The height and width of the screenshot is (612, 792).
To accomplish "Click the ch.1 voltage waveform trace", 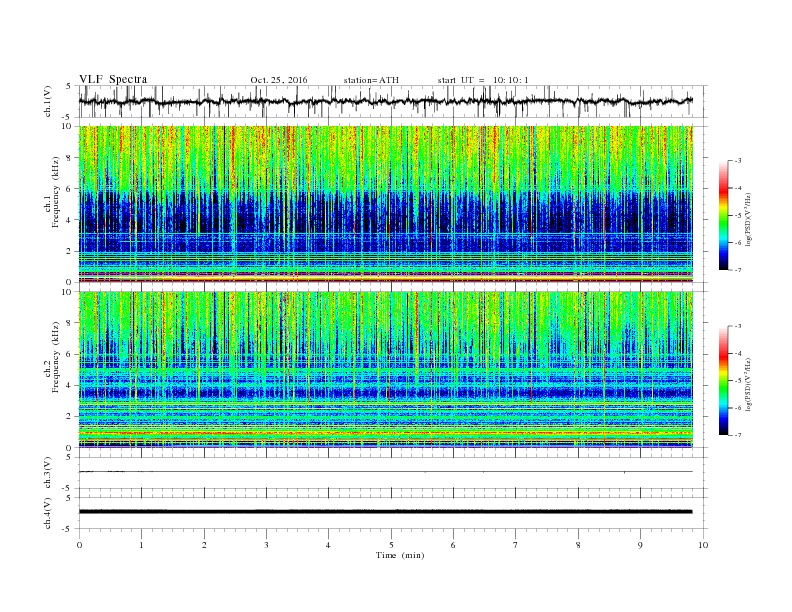I will pyautogui.click(x=385, y=101).
